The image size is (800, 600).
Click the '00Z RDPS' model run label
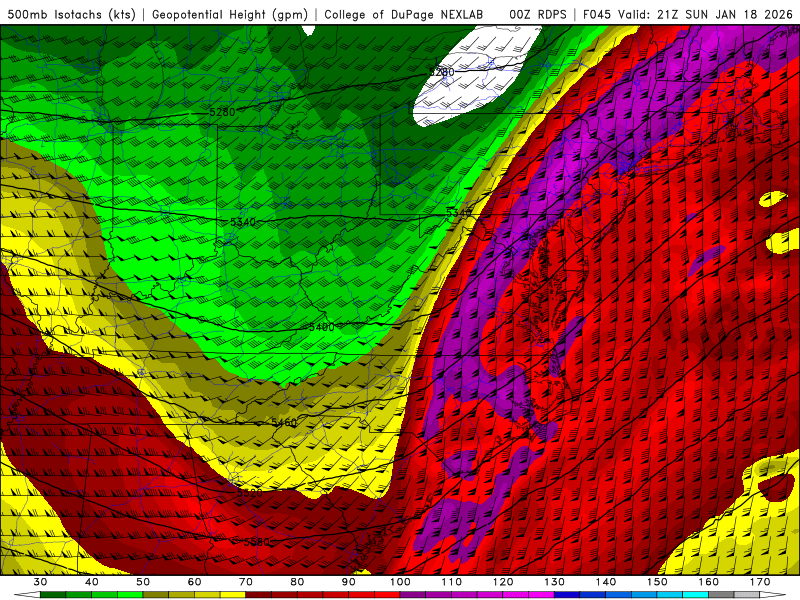point(538,14)
